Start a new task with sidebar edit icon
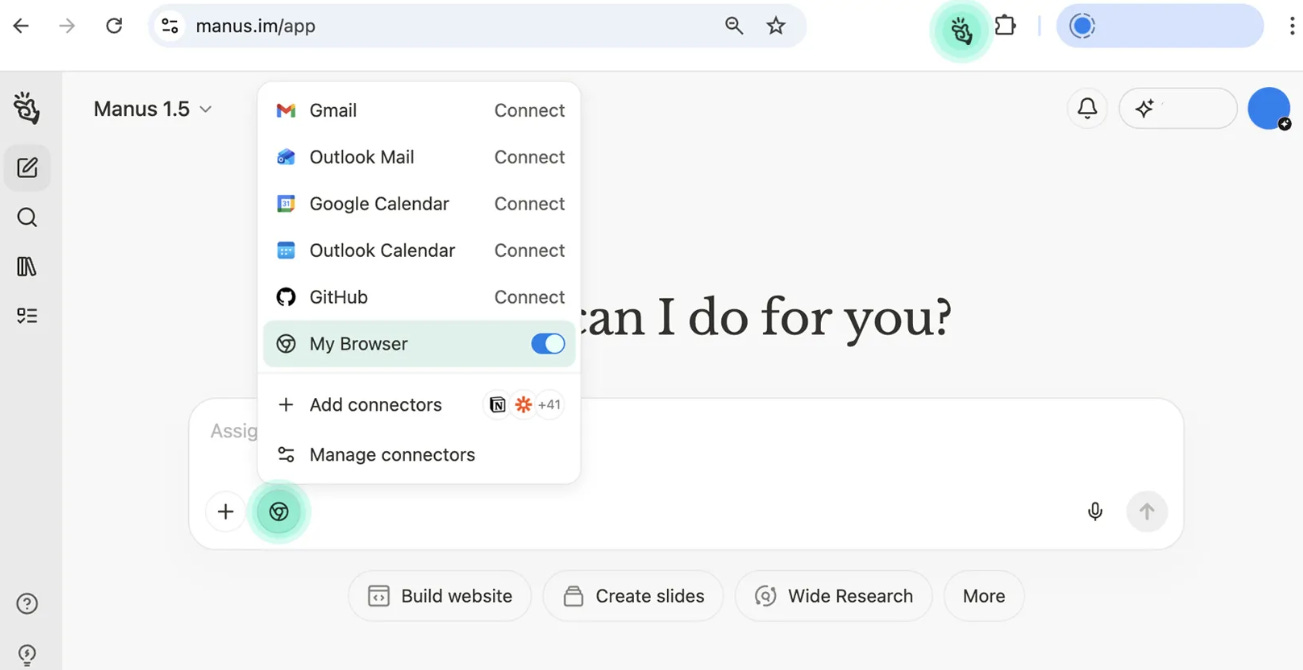 [x=27, y=167]
